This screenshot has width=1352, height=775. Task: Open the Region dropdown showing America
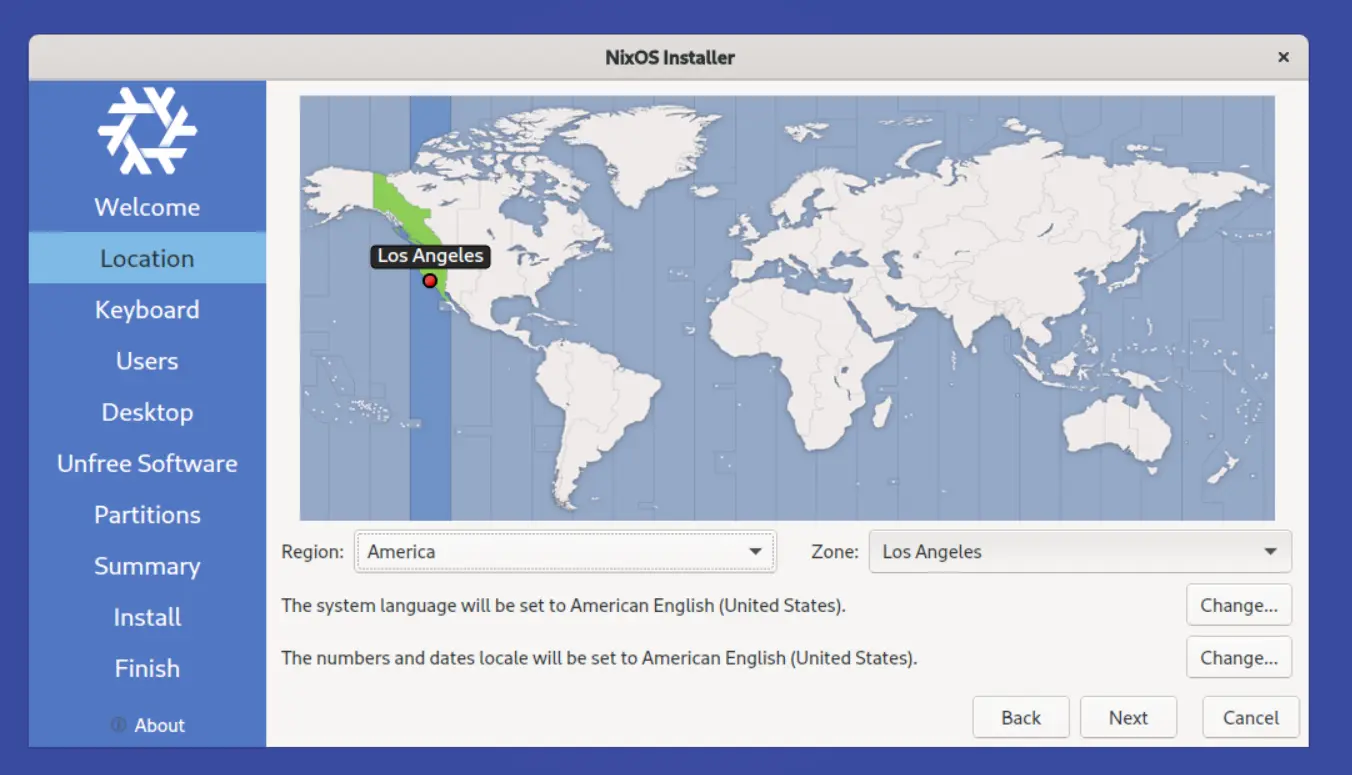point(565,552)
